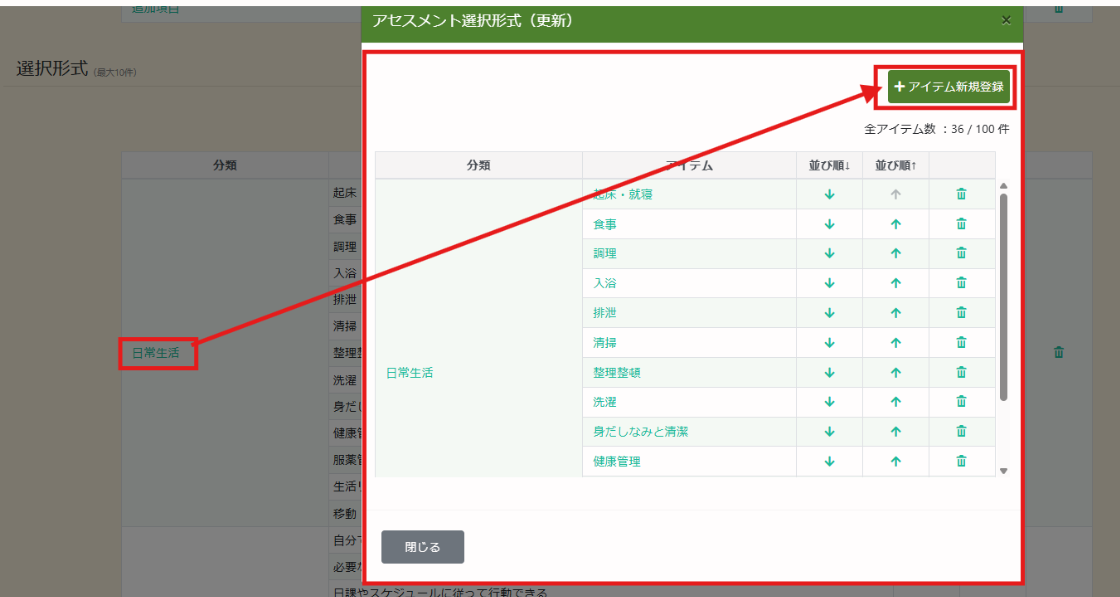Move 食事 item up with up arrow
1120x597 pixels.
[x=895, y=225]
